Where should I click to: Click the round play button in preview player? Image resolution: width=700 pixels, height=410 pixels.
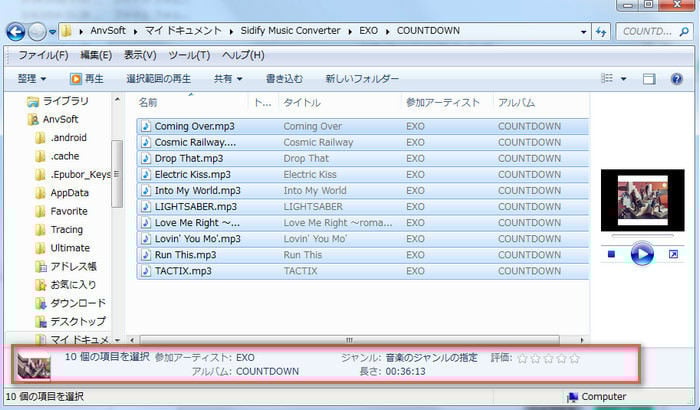click(x=642, y=254)
